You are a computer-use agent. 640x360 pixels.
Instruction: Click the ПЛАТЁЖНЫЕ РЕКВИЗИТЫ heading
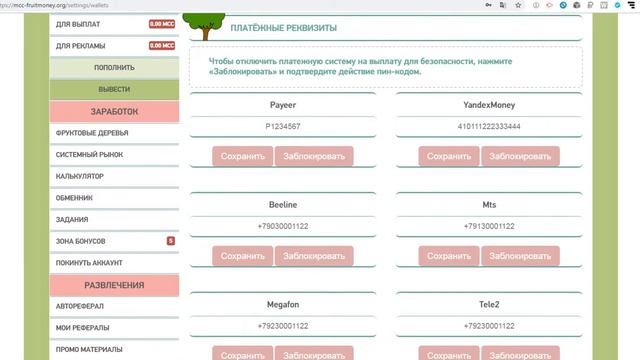[x=284, y=28]
